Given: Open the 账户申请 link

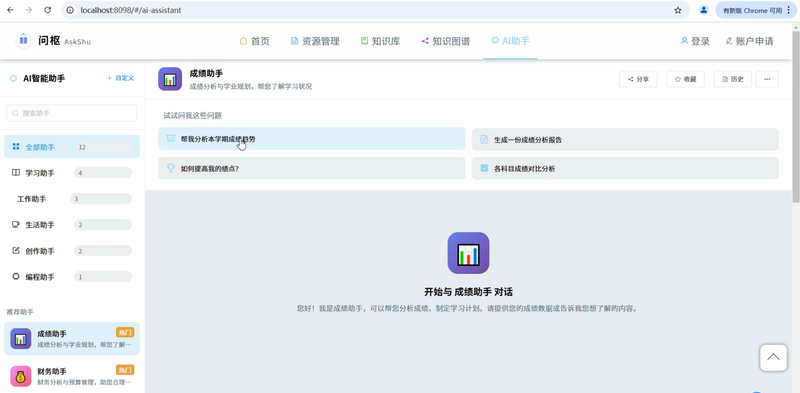Looking at the screenshot, I should [x=749, y=41].
